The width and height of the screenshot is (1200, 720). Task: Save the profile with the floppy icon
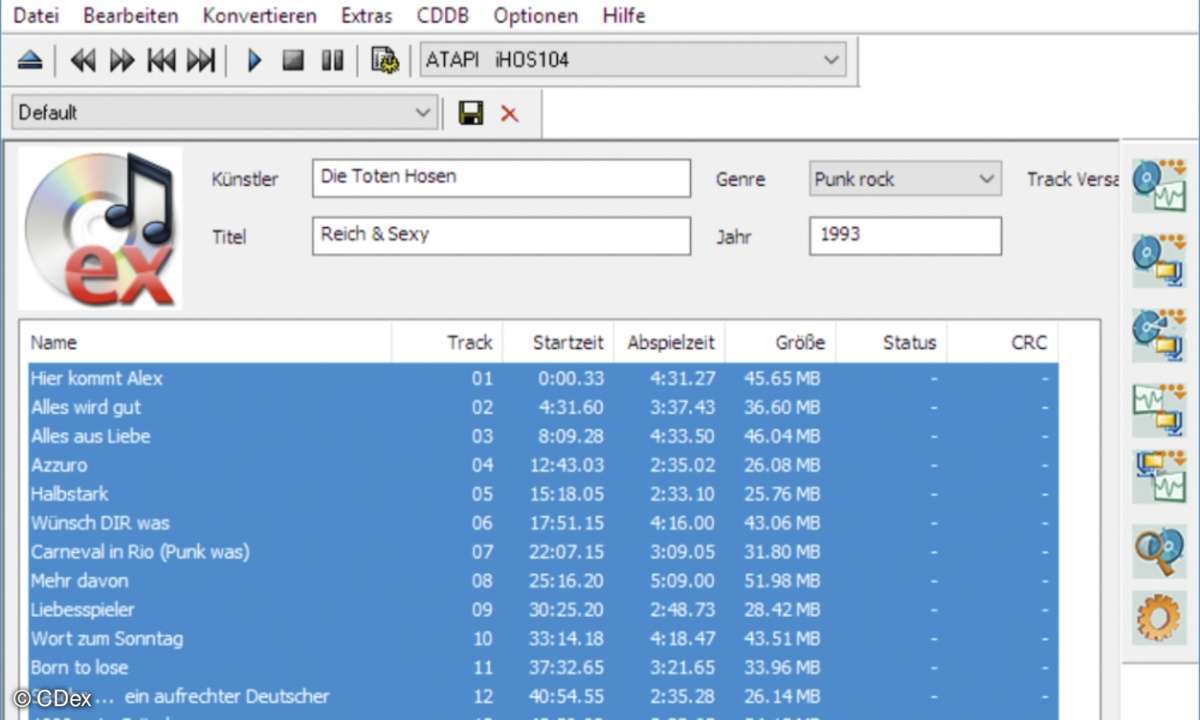click(x=471, y=113)
